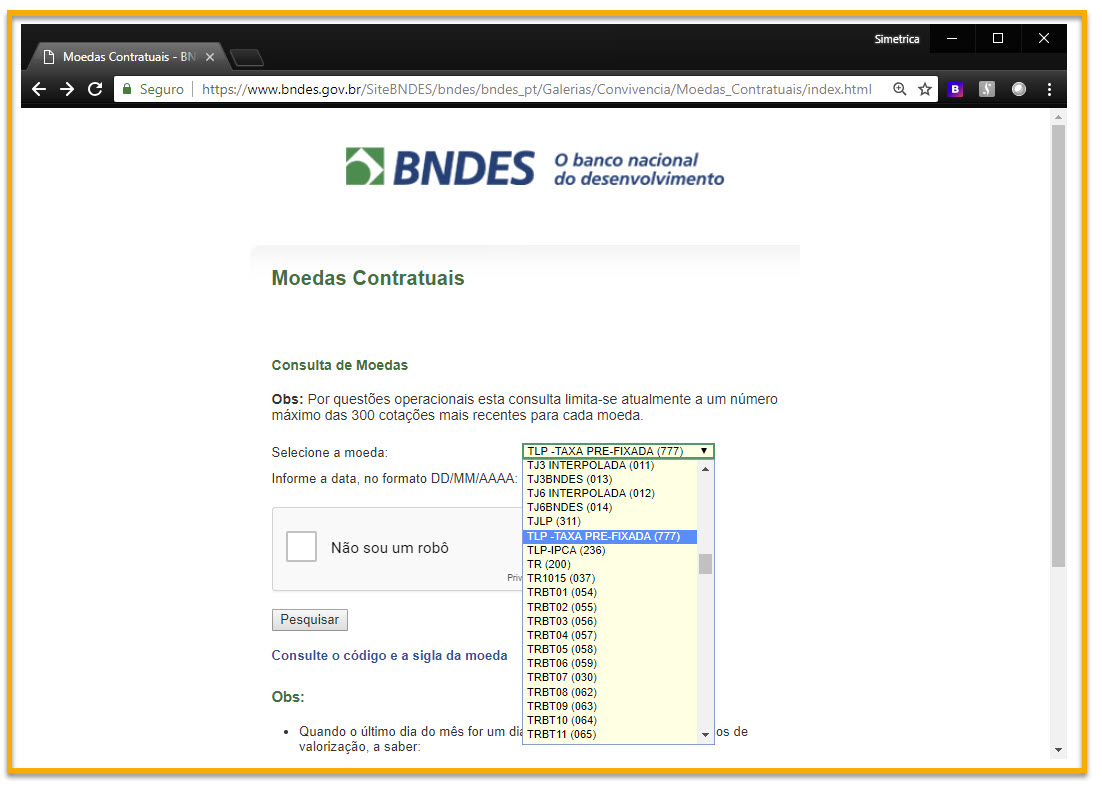This screenshot has height=788, width=1102.
Task: Open 'Consulte o código e a sigla da moeda' link
Action: pos(389,656)
